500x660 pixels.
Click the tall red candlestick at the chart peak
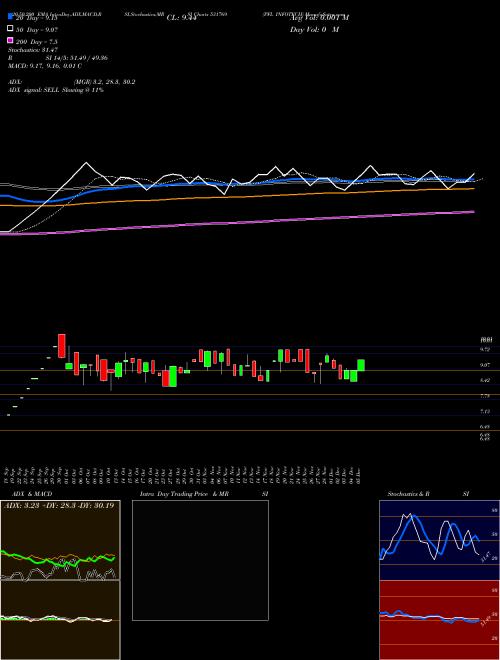click(x=61, y=346)
